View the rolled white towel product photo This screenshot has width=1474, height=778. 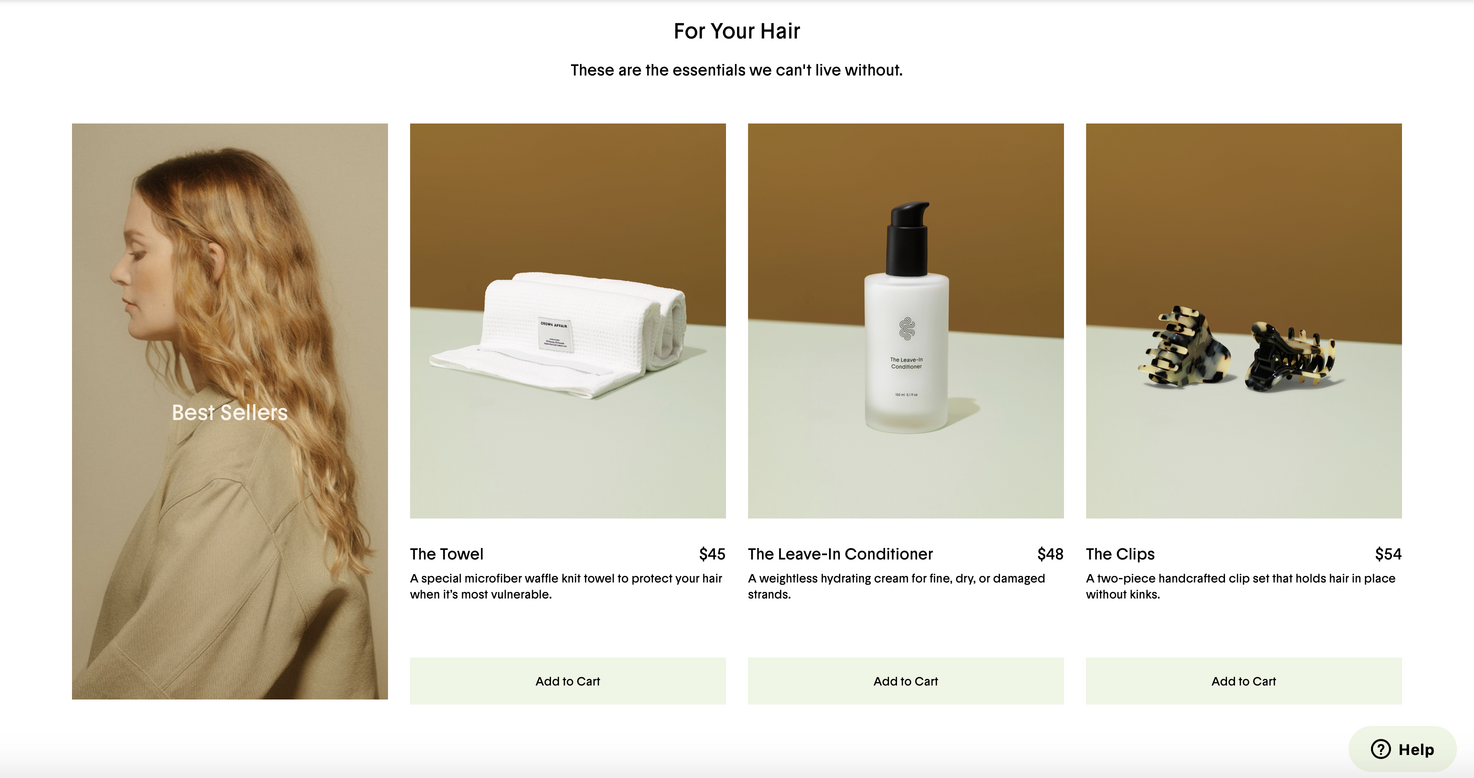click(x=568, y=320)
